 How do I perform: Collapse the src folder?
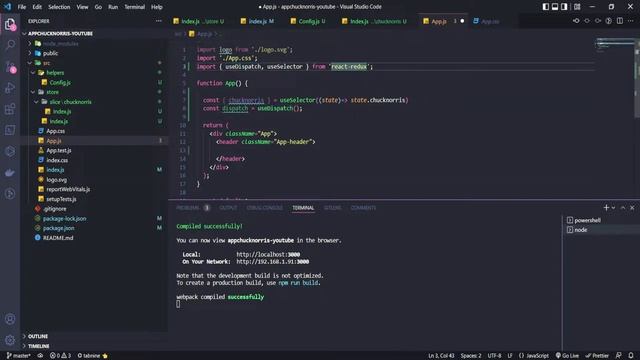coord(46,63)
